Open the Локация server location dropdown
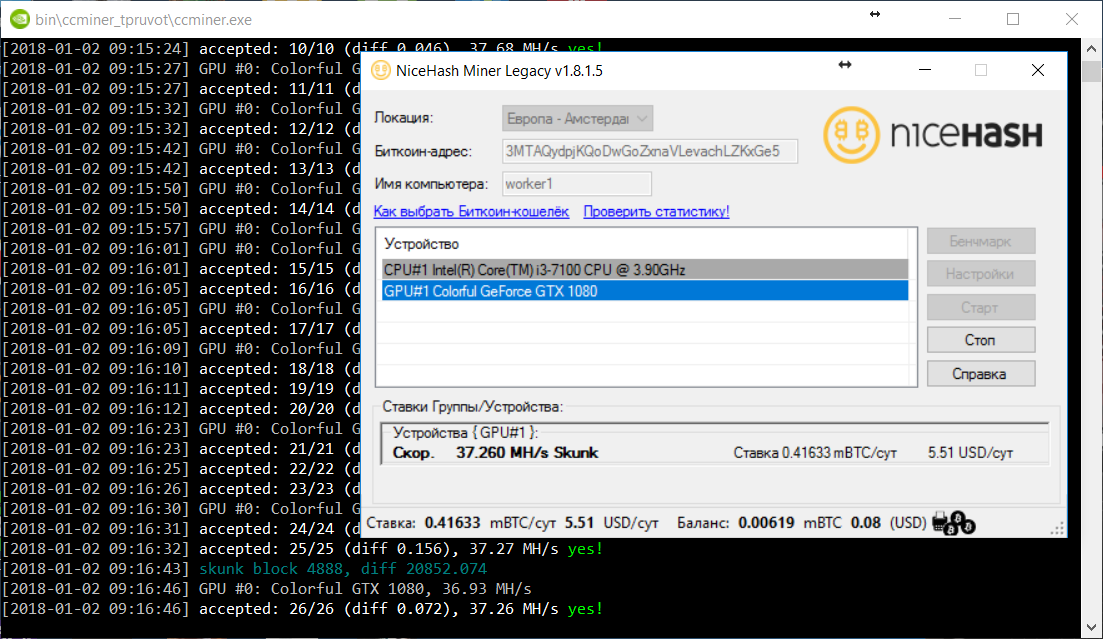1103x639 pixels. [577, 119]
